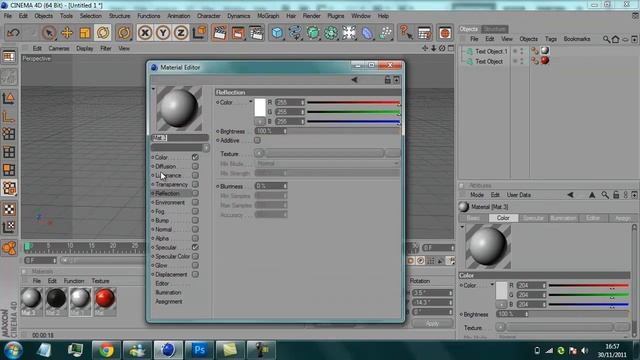Open the Render Settings icon
This screenshot has width=640, height=360.
pyautogui.click(x=256, y=33)
